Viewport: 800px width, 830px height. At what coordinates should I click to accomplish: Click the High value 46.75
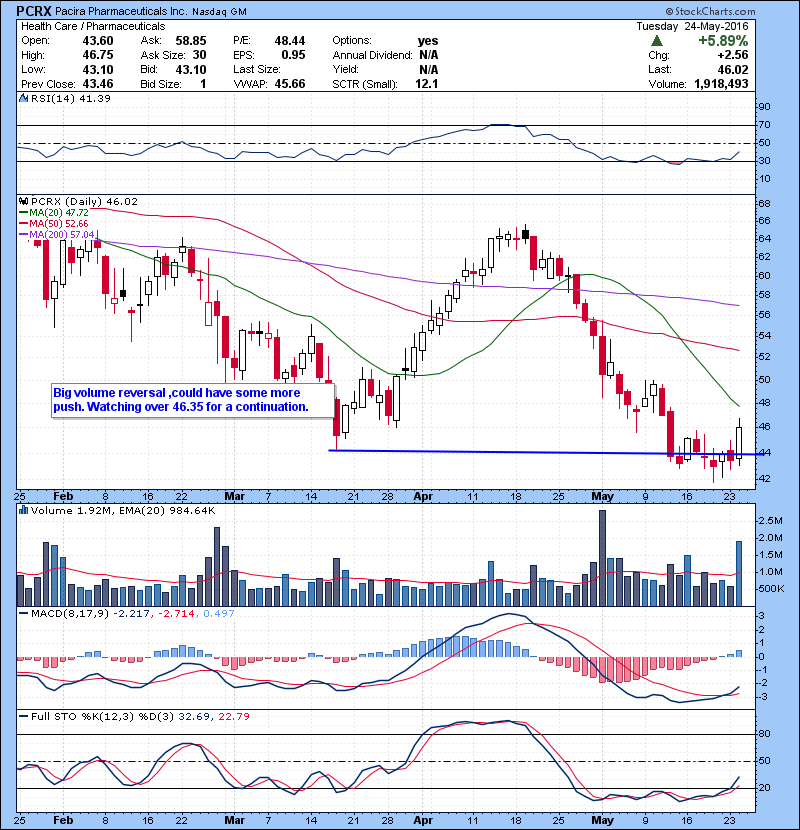98,55
